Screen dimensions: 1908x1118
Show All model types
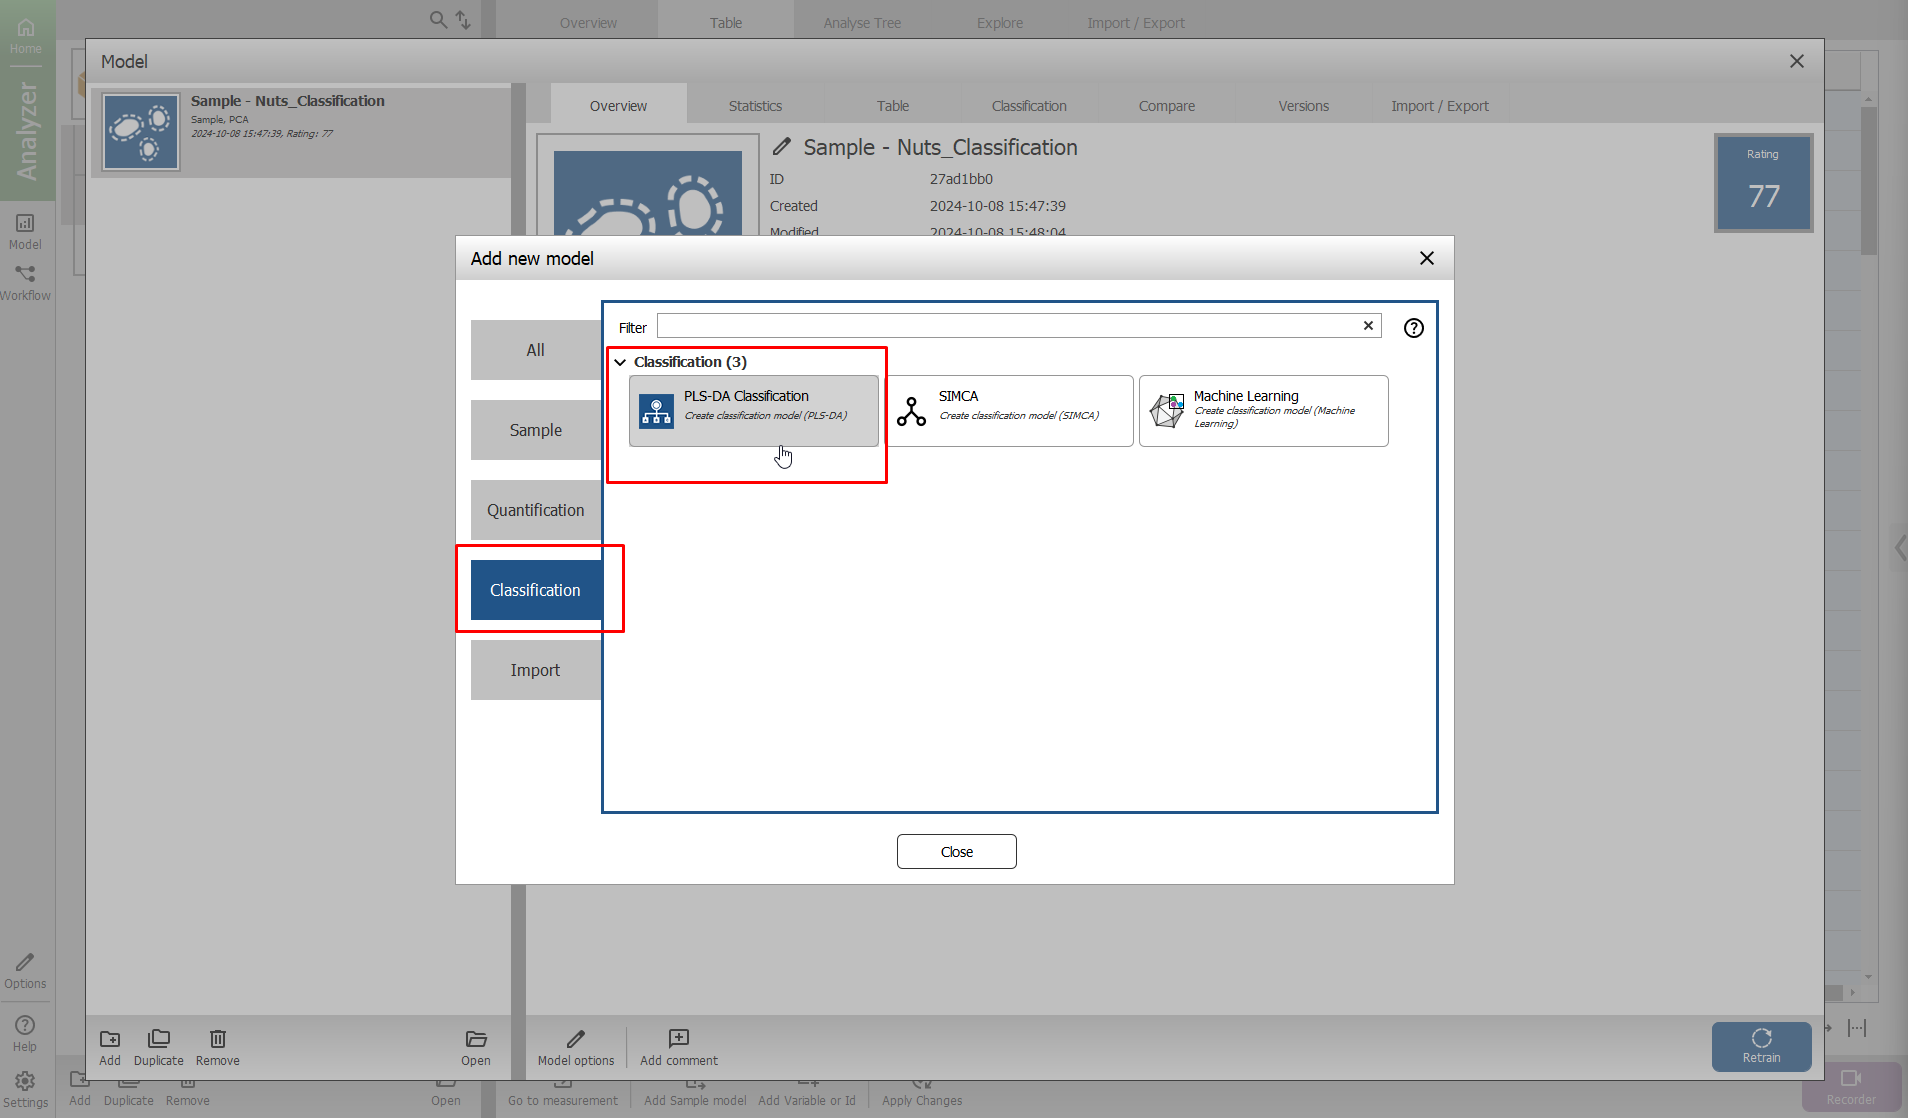536,350
